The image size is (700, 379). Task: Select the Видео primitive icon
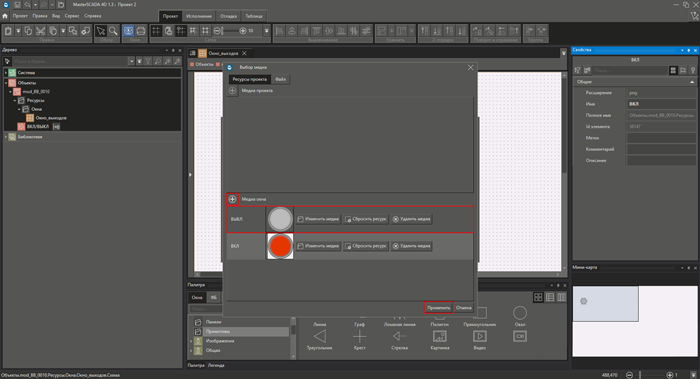pos(479,339)
